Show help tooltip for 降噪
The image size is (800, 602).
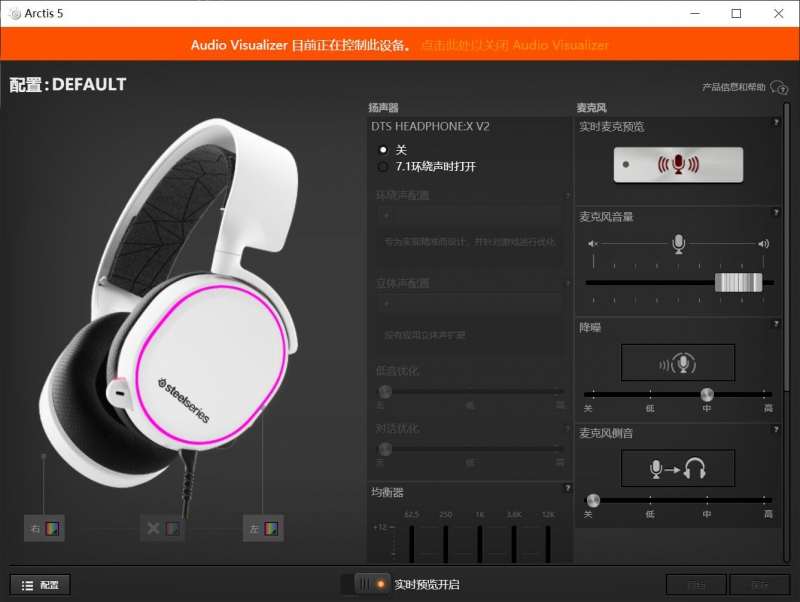776,323
